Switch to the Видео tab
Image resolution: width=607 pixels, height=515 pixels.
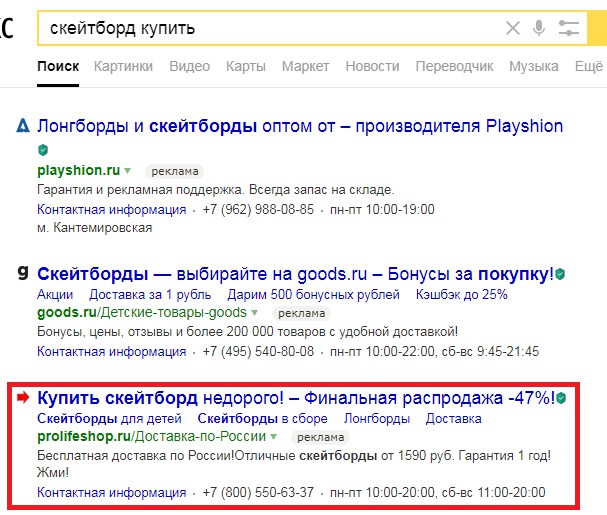pyautogui.click(x=190, y=66)
